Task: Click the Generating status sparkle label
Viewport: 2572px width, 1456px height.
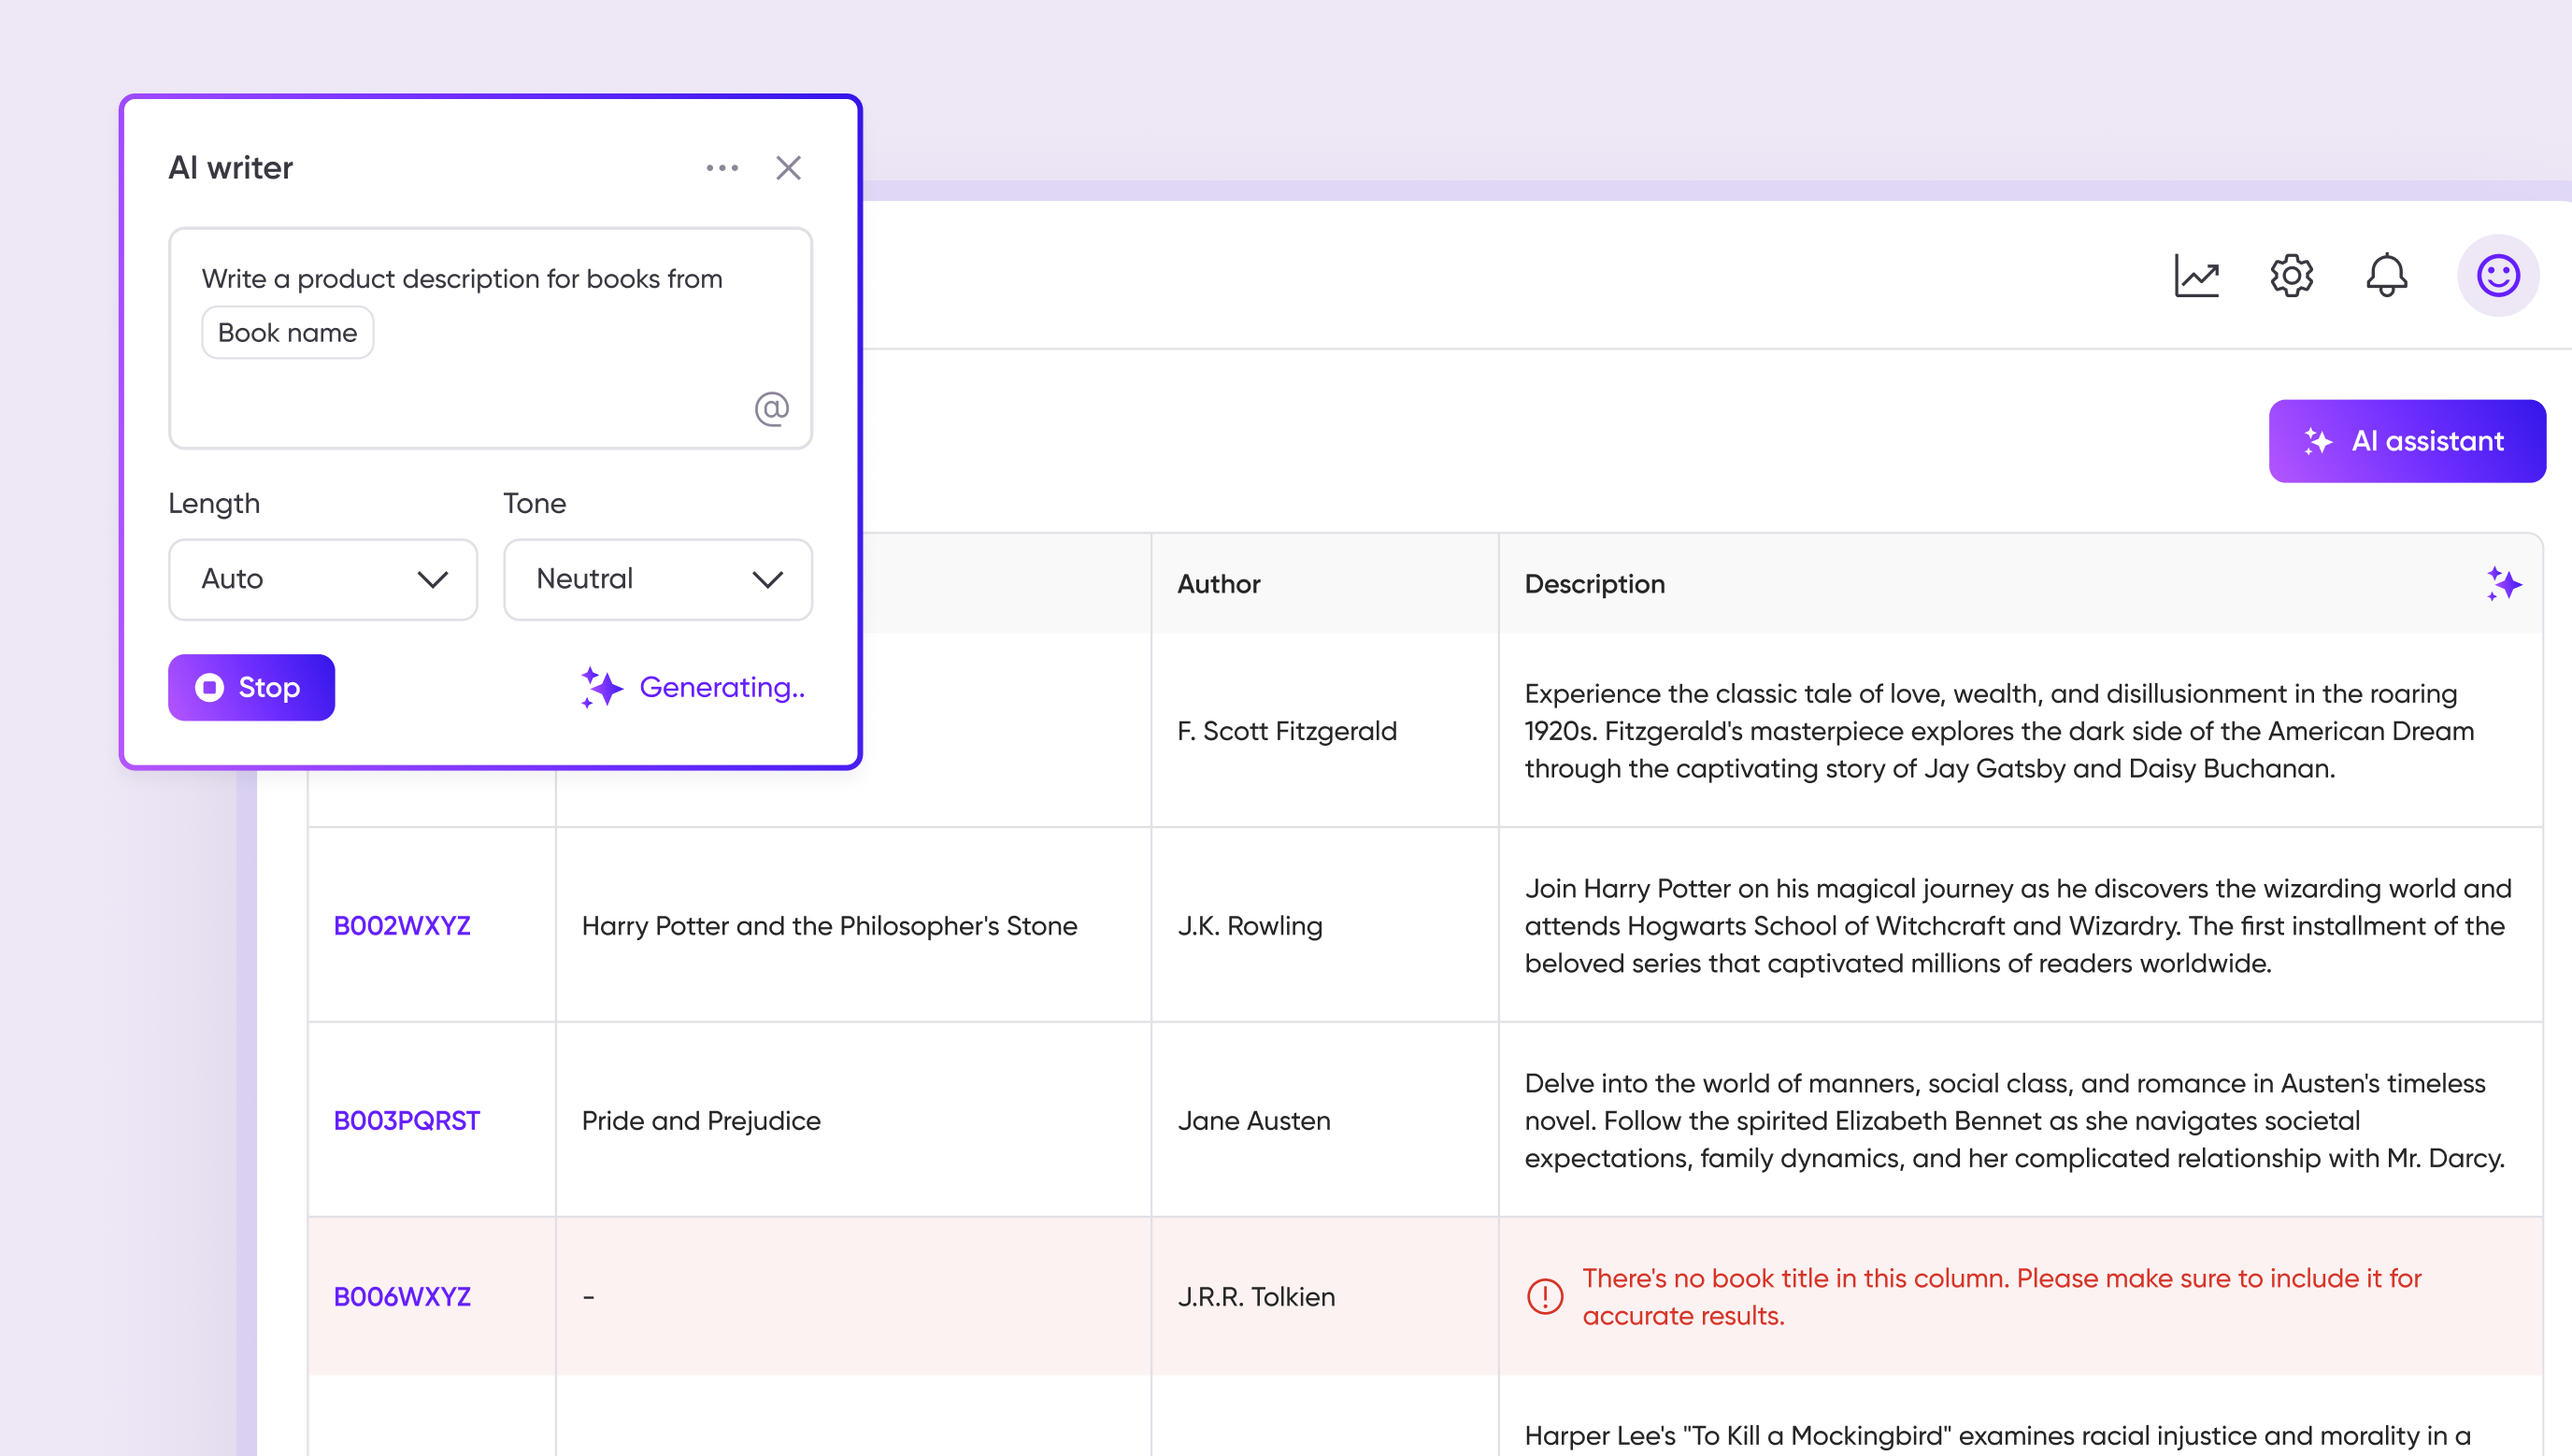Action: click(x=693, y=688)
